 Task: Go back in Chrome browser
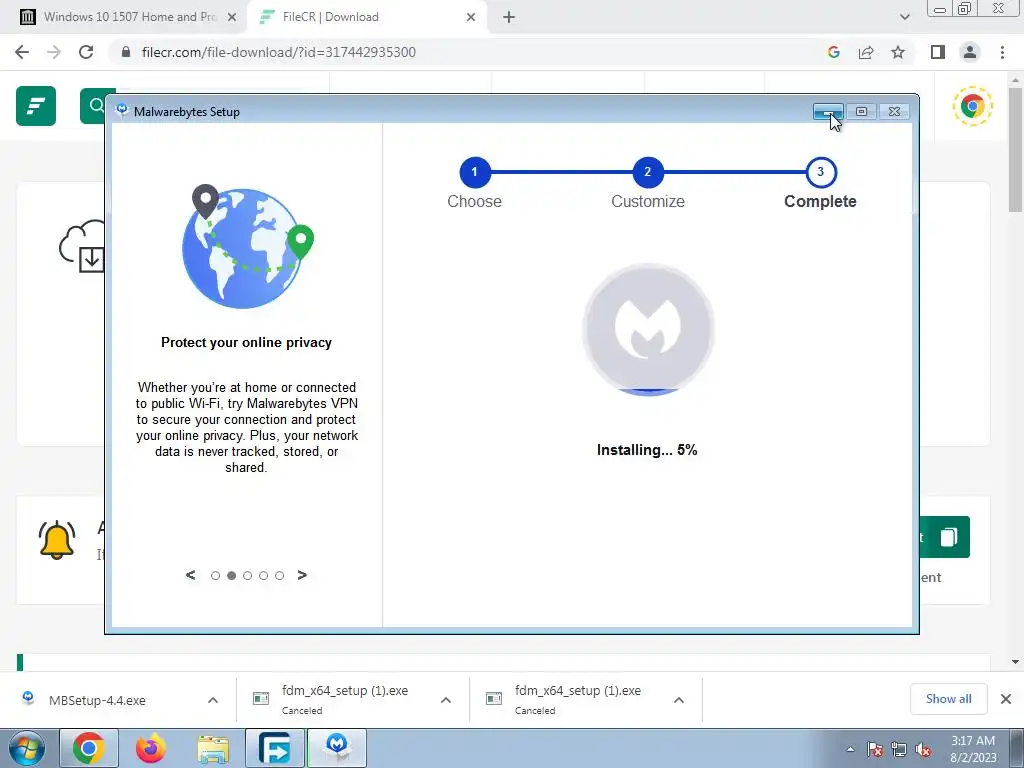coord(22,52)
